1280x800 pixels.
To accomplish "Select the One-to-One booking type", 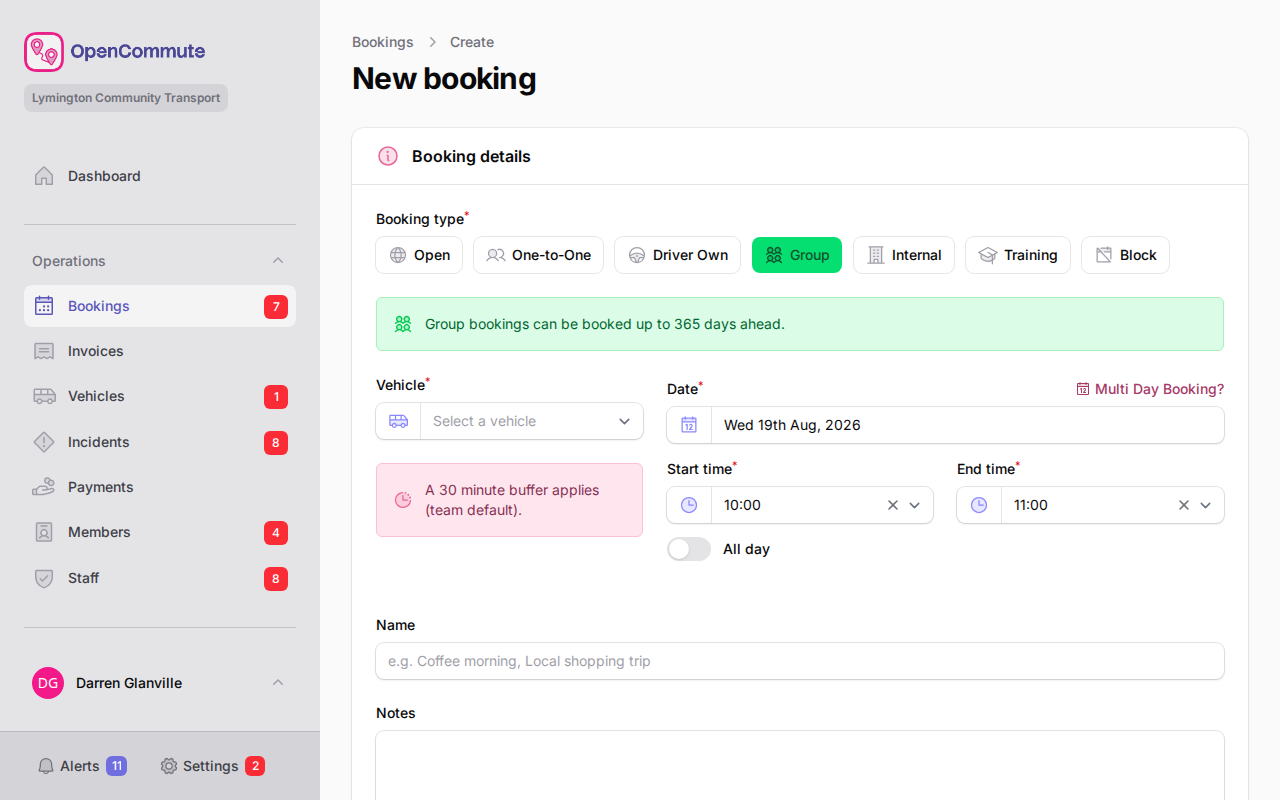I will coord(538,255).
